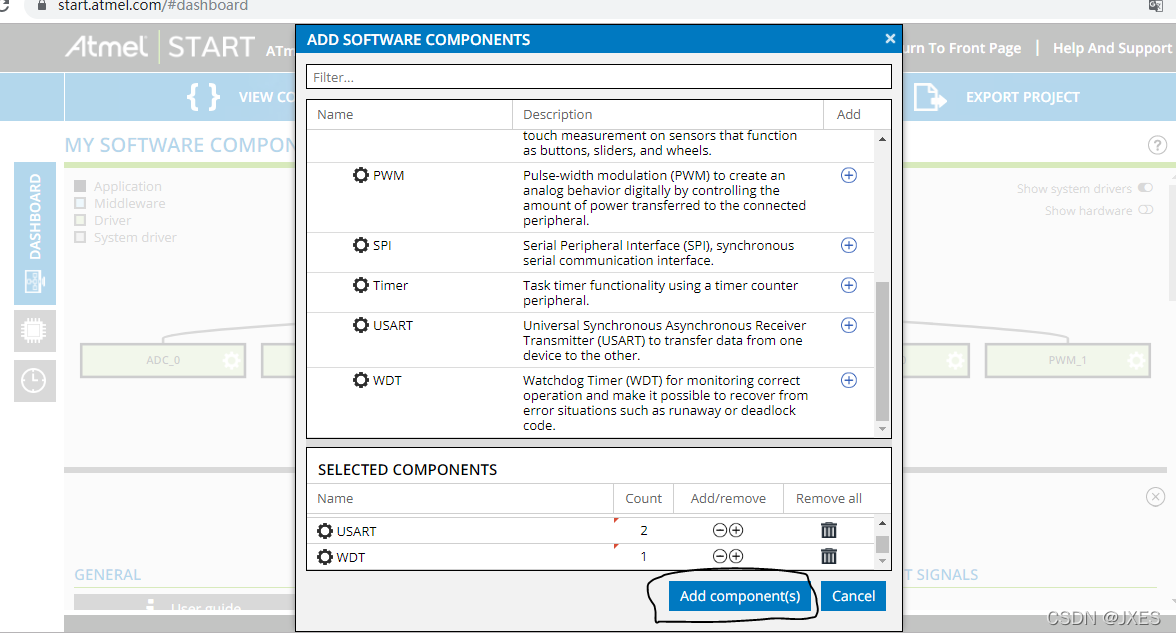Viewport: 1176px width, 635px height.
Task: Toggle Show hardware switch
Action: [x=1145, y=211]
